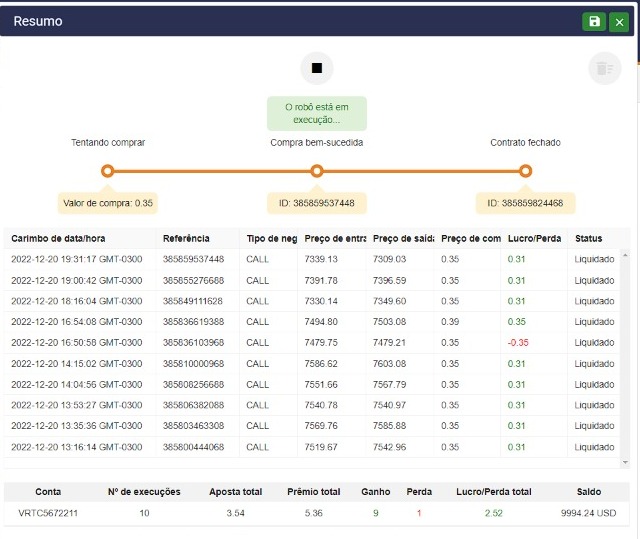Close the Resumo dialog with the X button

tap(619, 22)
